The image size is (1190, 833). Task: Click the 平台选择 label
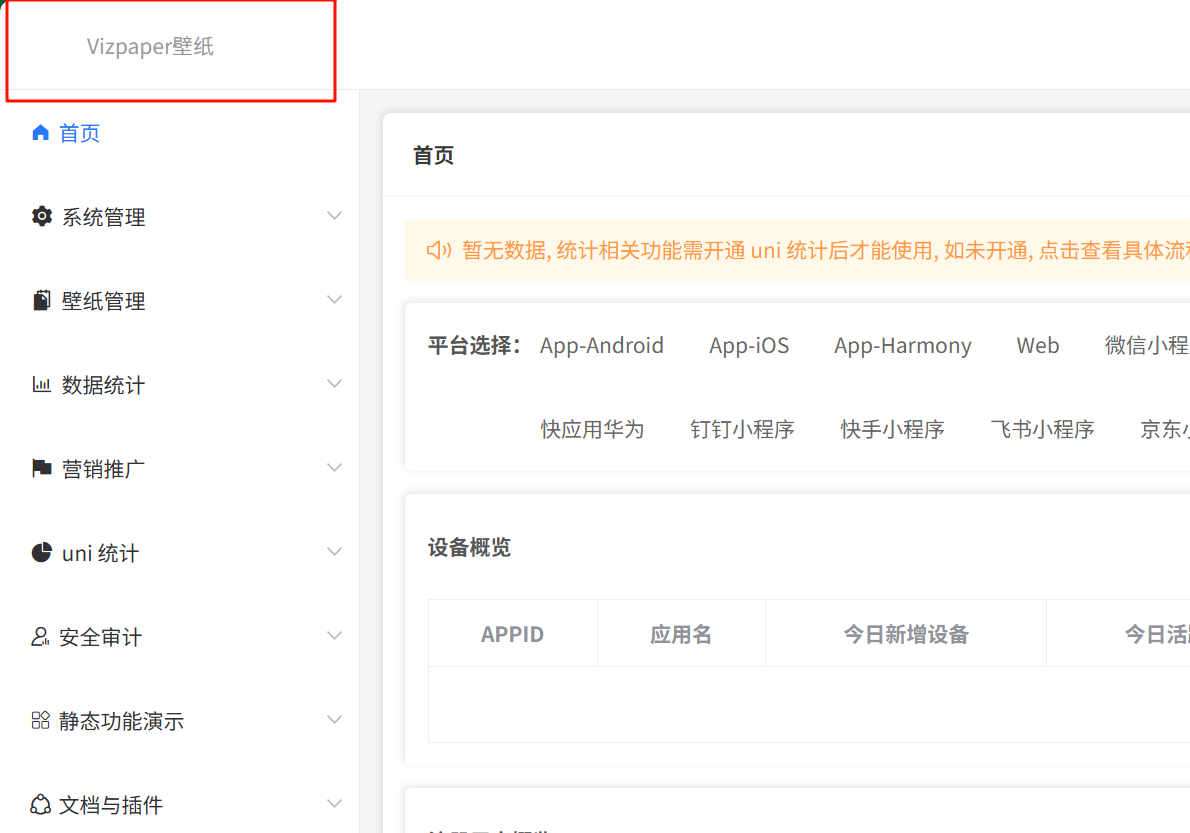coord(474,345)
